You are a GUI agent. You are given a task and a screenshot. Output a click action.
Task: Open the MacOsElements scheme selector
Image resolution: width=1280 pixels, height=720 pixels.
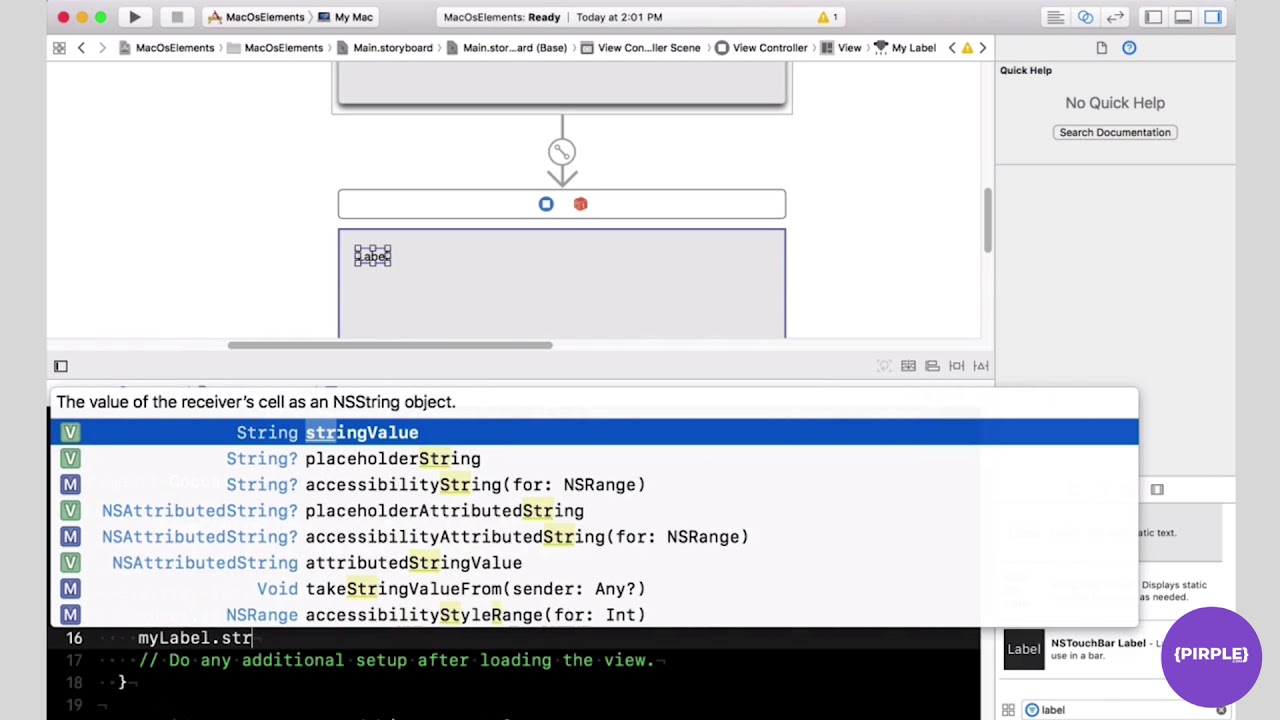click(x=257, y=17)
